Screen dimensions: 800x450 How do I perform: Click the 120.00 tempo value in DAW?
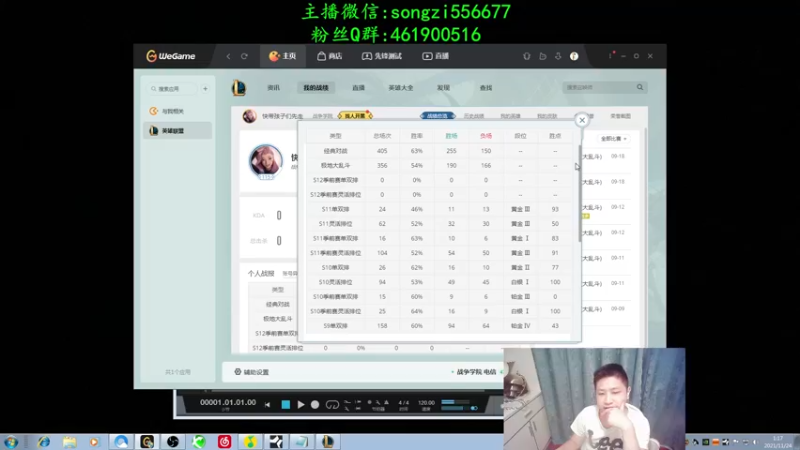tap(426, 403)
